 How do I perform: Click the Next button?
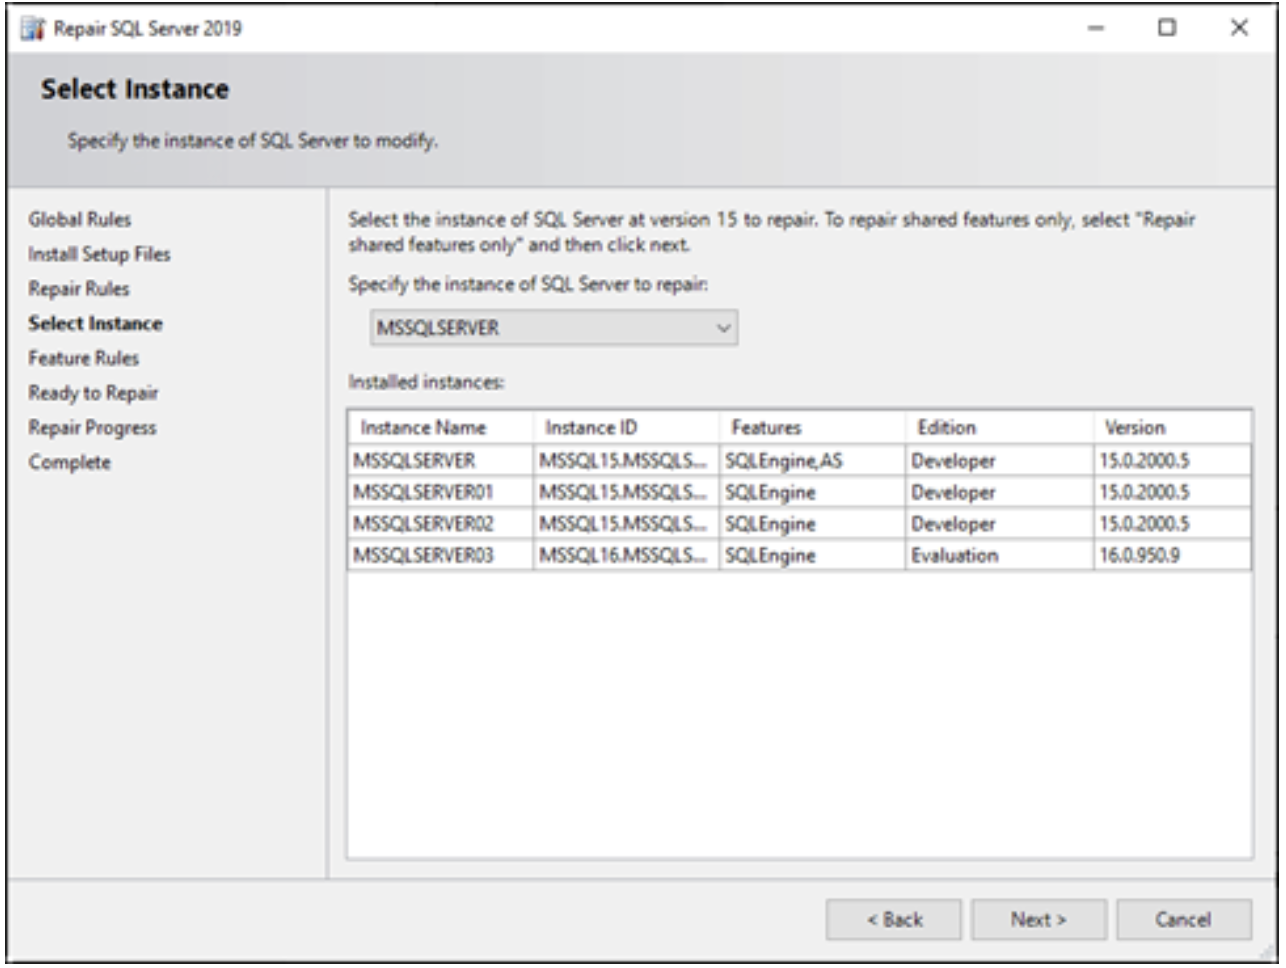click(1038, 920)
